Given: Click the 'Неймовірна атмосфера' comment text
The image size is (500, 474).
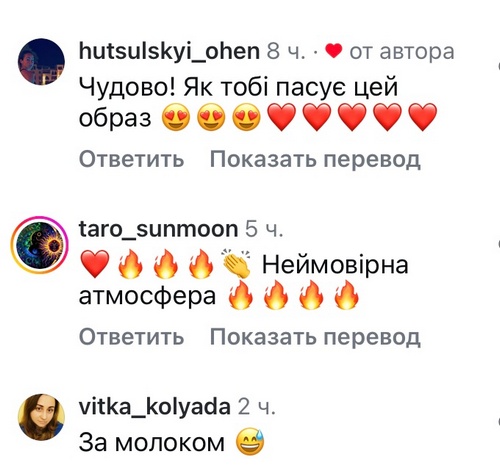Looking at the screenshot, I should click(244, 280).
